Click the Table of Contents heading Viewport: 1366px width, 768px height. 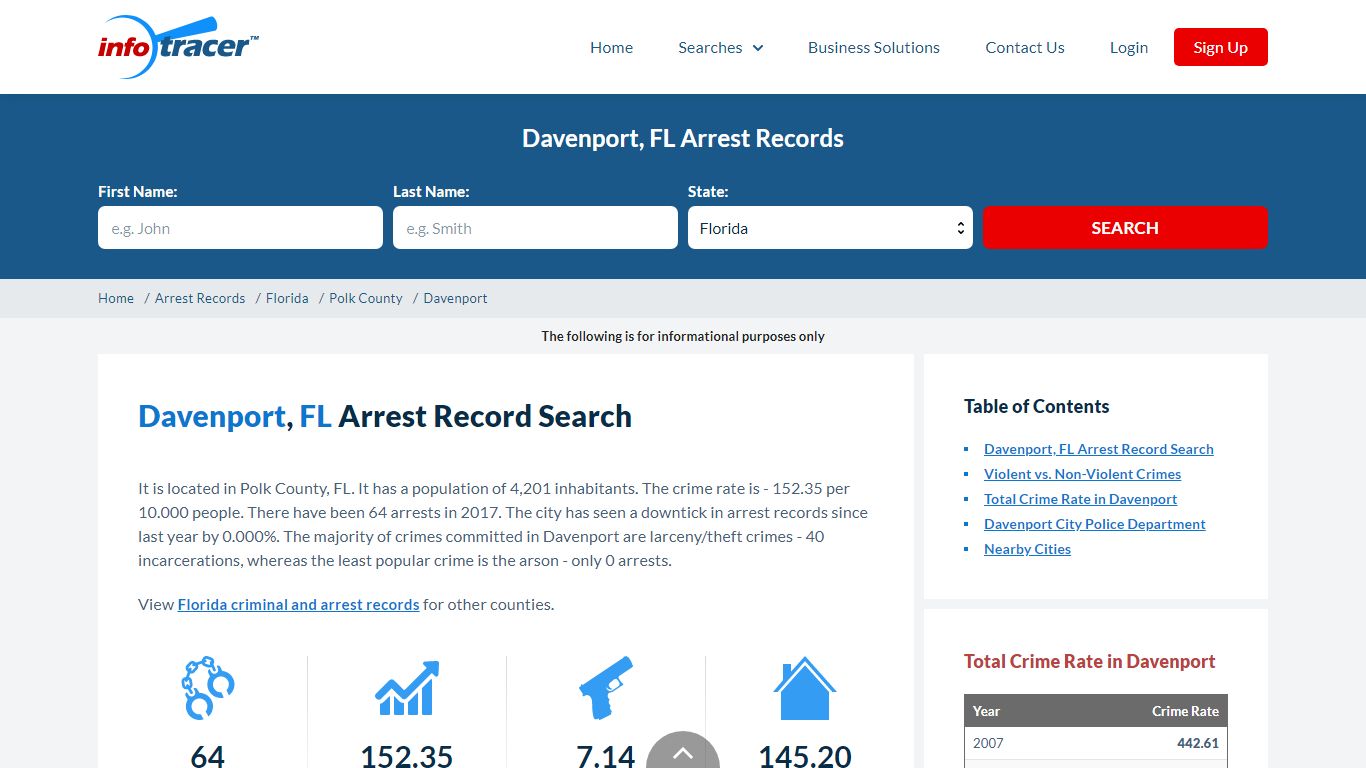click(1036, 406)
